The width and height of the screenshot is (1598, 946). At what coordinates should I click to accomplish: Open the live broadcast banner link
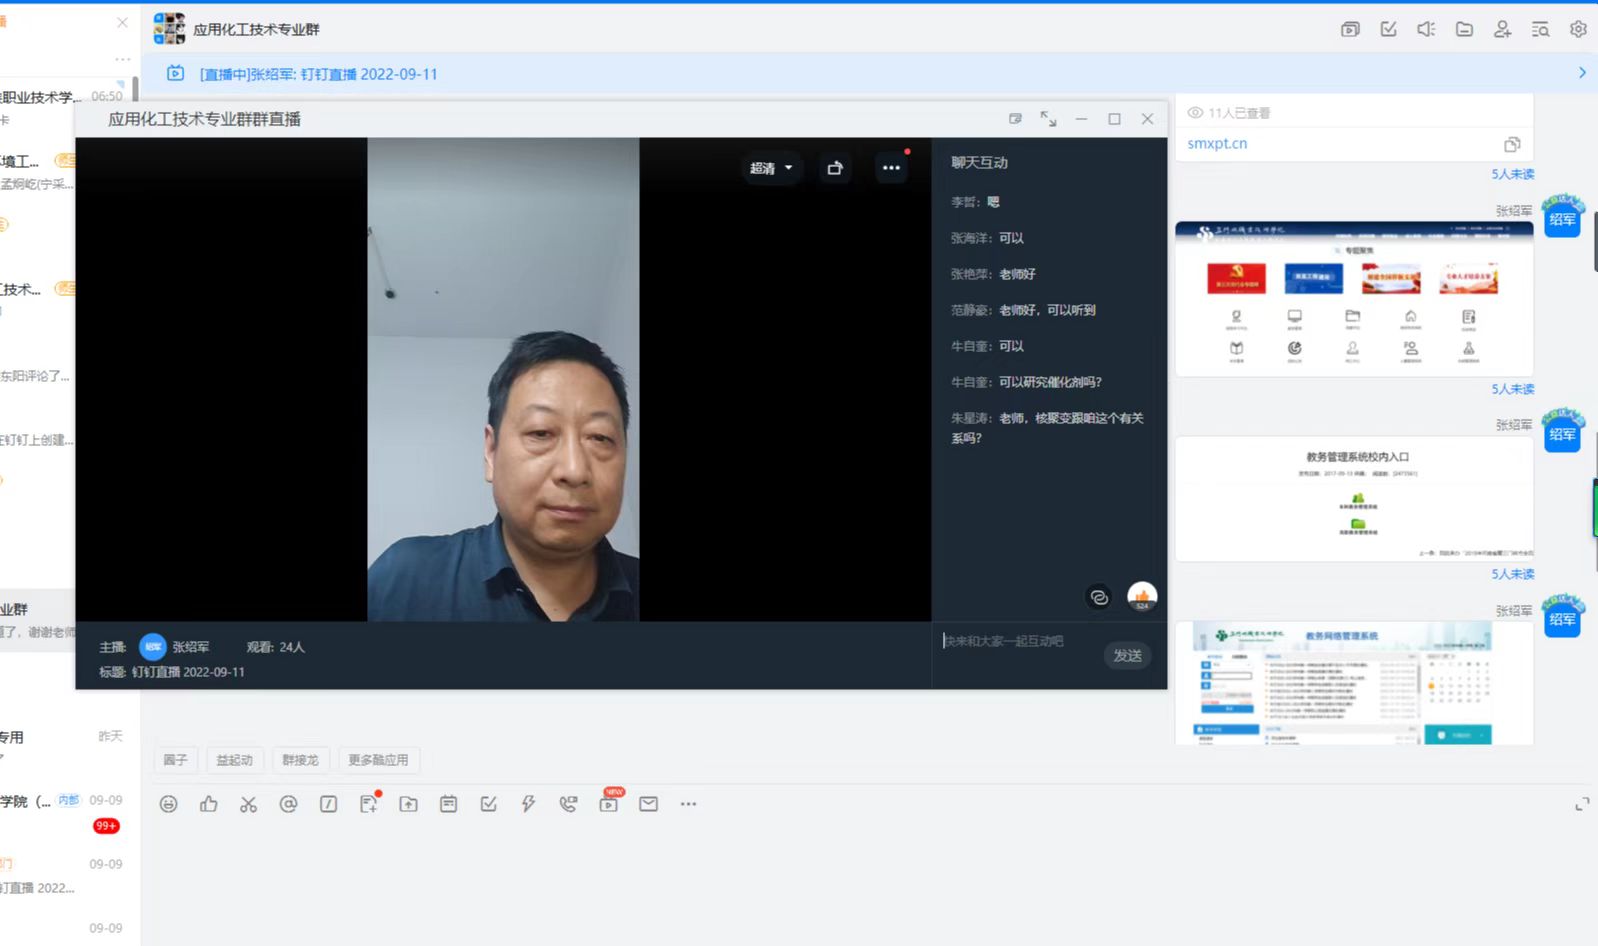click(x=318, y=74)
